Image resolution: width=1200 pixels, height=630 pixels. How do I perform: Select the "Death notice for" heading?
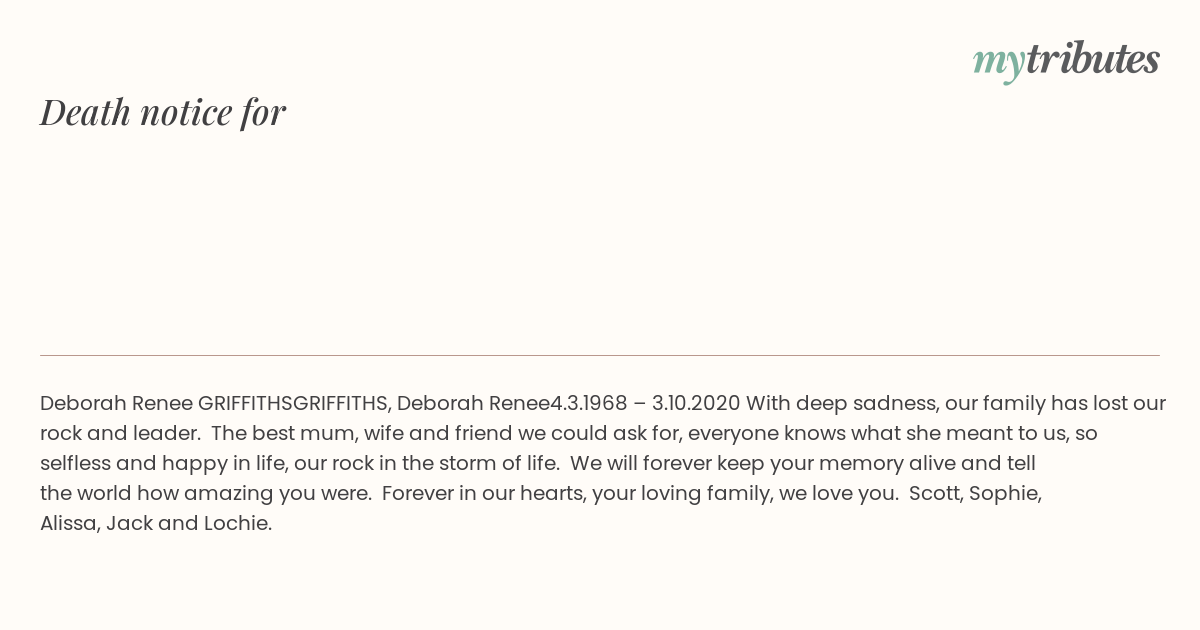click(x=163, y=112)
